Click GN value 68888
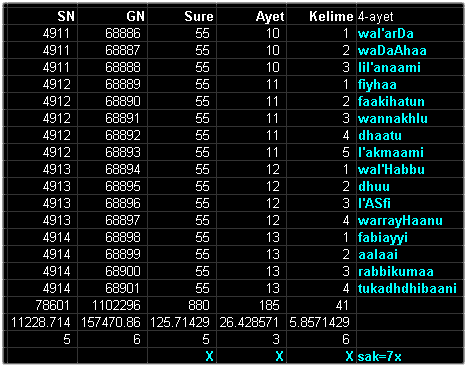This screenshot has width=467, height=367. [123, 67]
